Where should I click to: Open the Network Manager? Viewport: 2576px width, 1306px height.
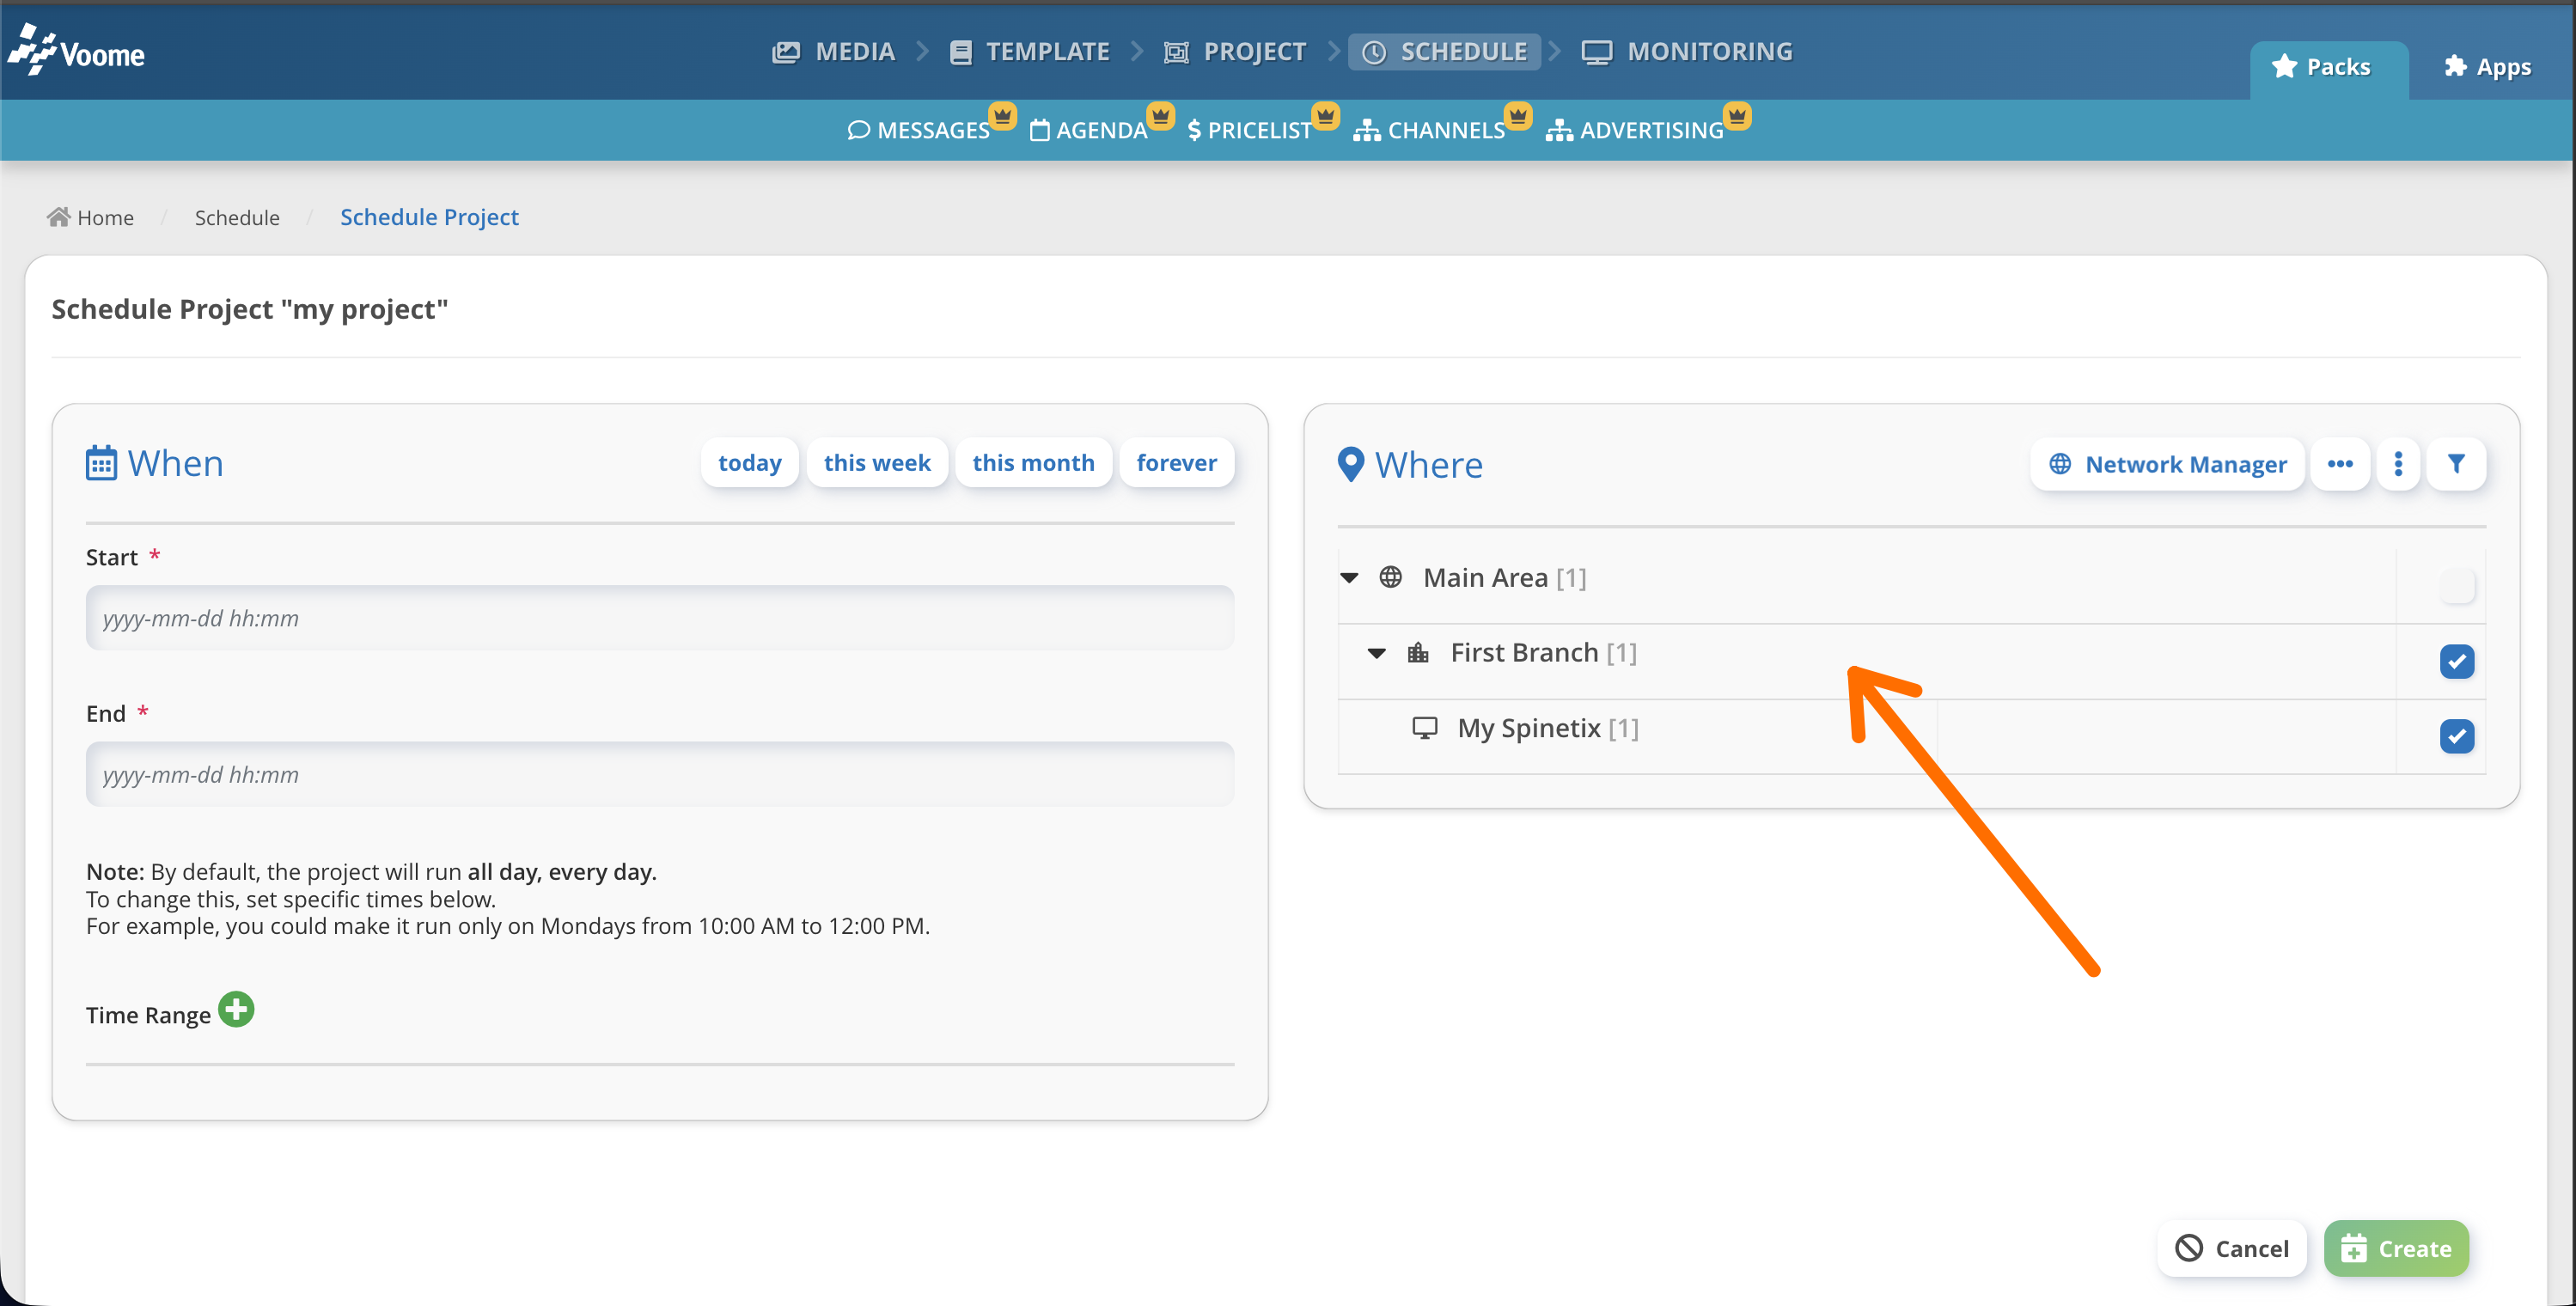click(2167, 464)
